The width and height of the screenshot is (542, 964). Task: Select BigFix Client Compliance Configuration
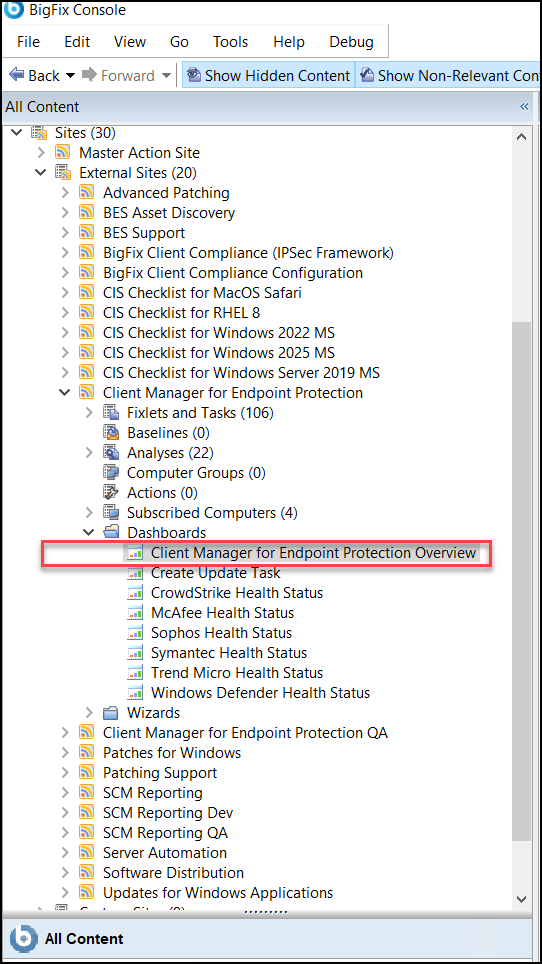[233, 272]
